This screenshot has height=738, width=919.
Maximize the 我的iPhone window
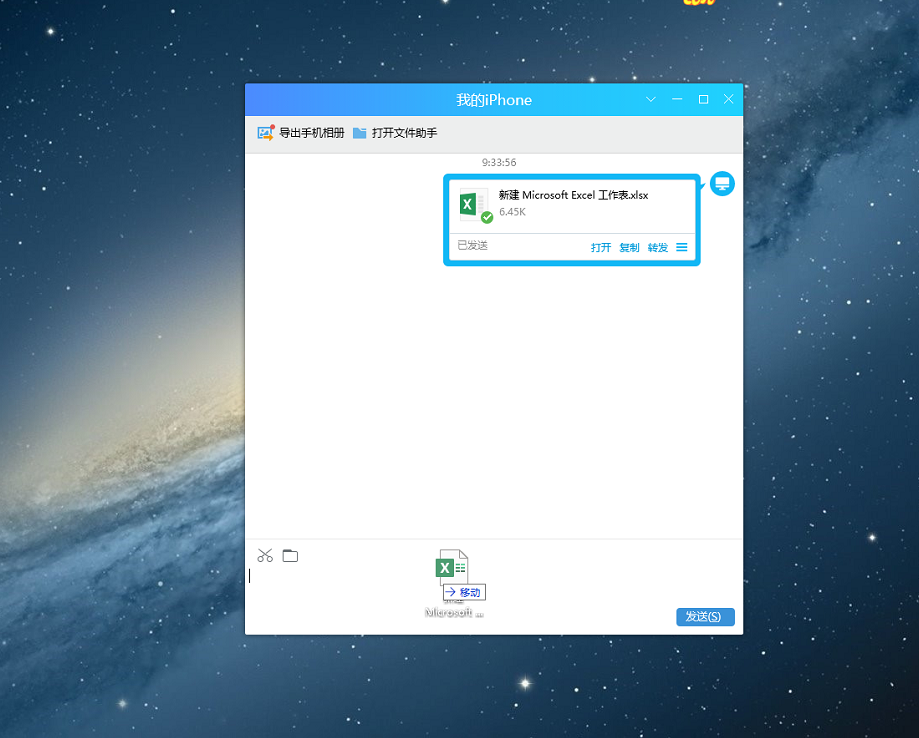[x=703, y=99]
